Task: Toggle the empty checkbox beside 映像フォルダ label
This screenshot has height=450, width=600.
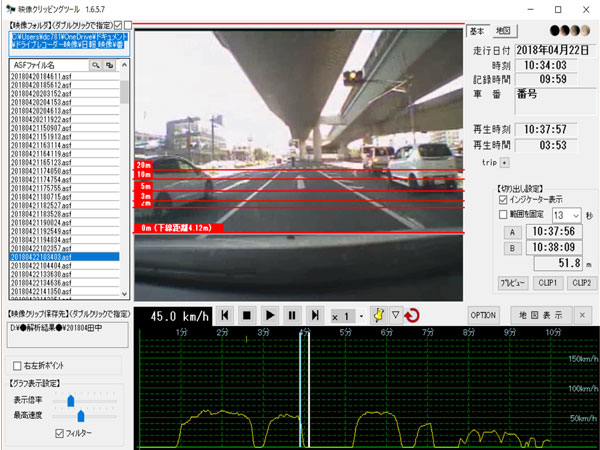Action: point(128,25)
